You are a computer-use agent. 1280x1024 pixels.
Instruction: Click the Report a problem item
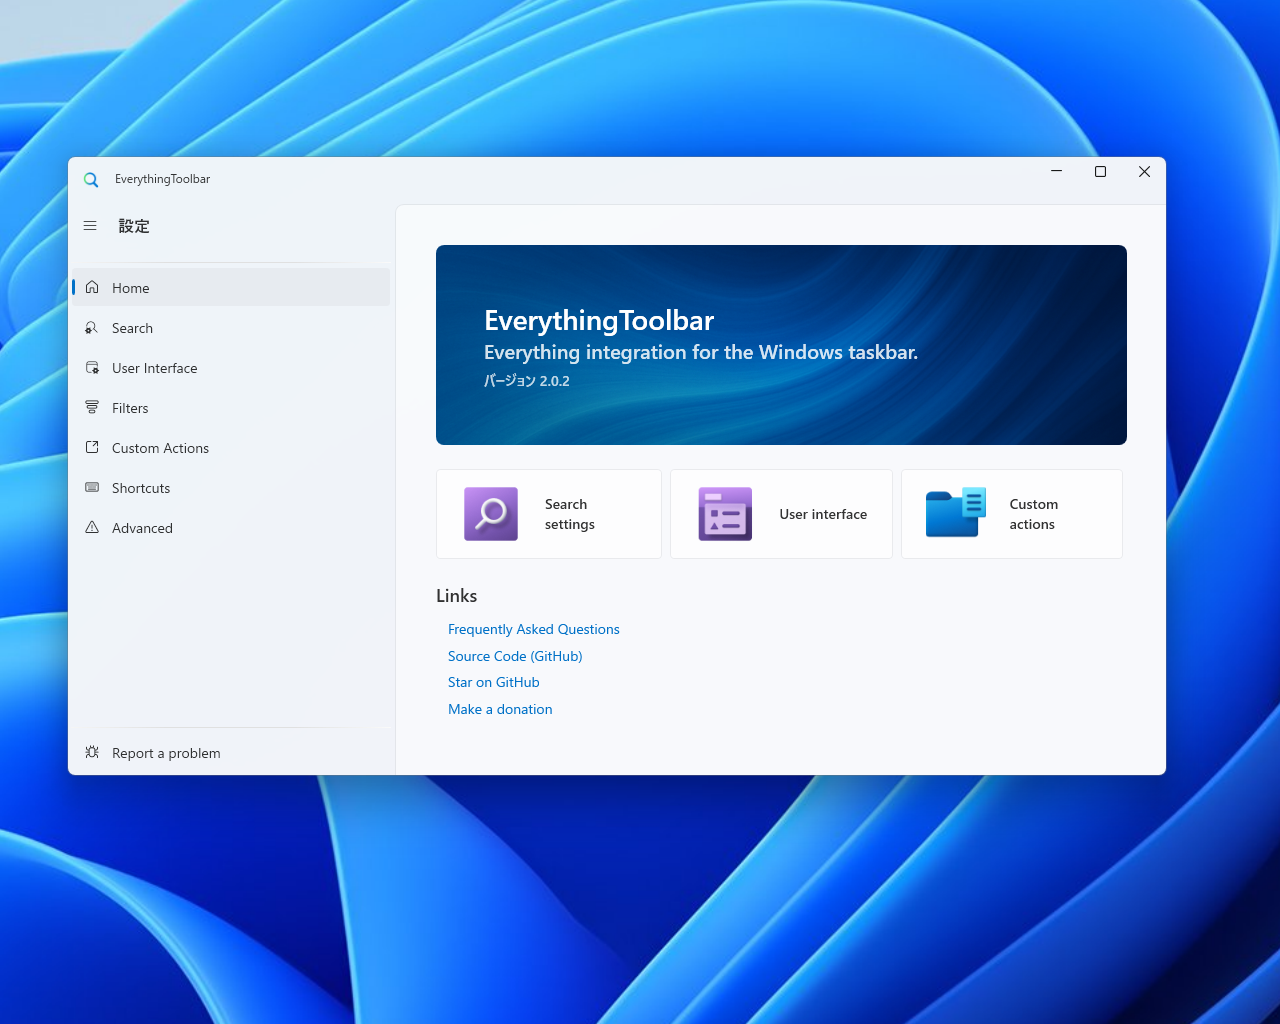tap(166, 752)
